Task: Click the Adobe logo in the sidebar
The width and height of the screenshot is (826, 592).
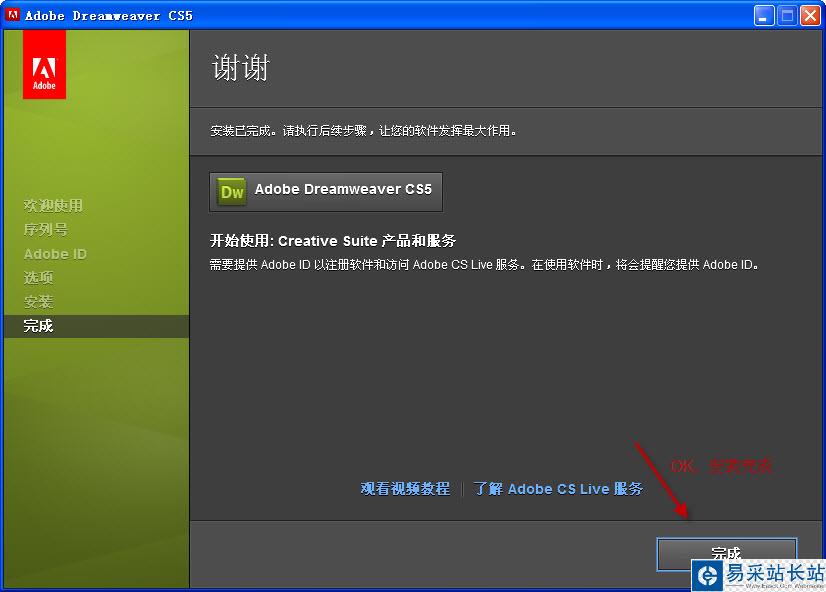Action: pos(44,64)
